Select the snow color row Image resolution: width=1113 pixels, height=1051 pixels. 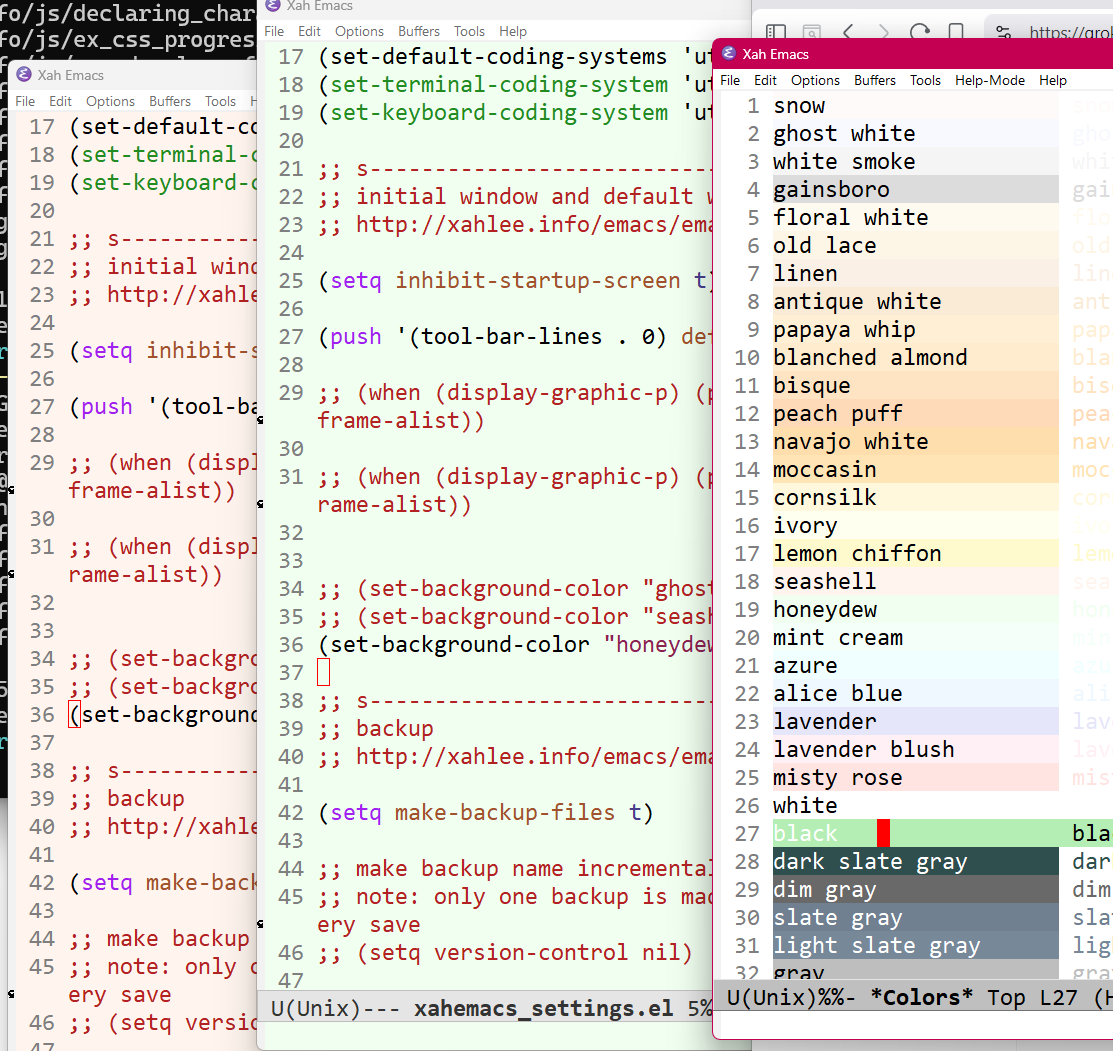916,106
